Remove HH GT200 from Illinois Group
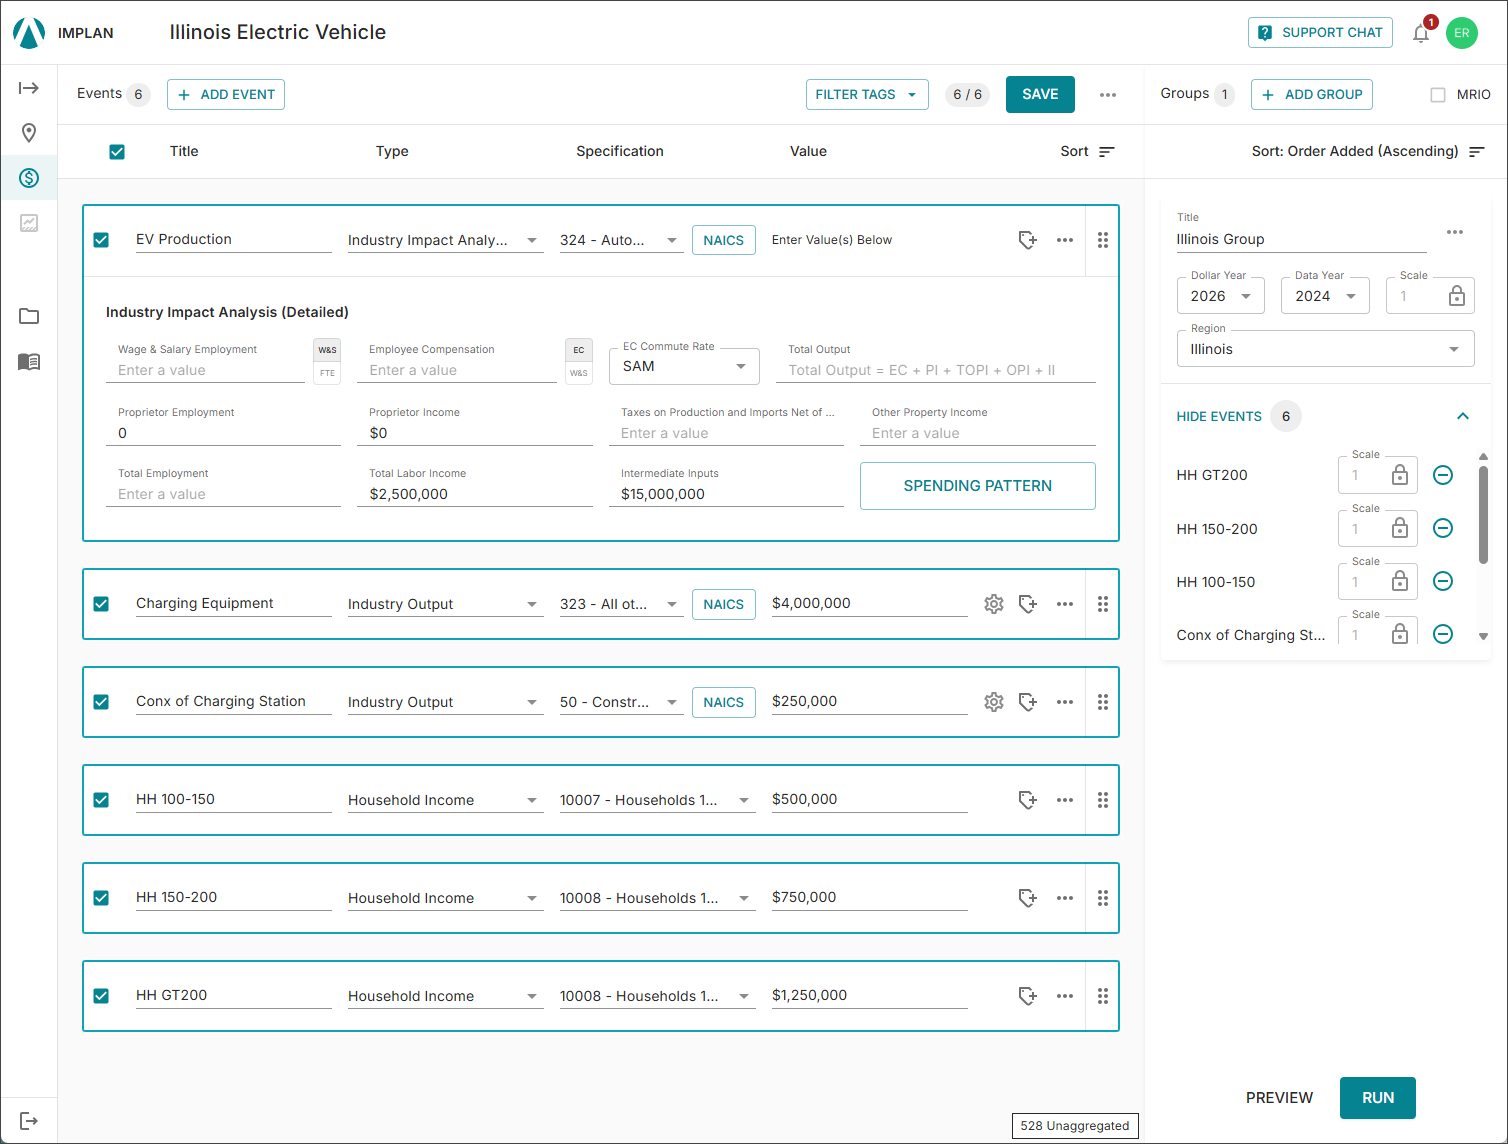Image resolution: width=1508 pixels, height=1144 pixels. 1443,475
